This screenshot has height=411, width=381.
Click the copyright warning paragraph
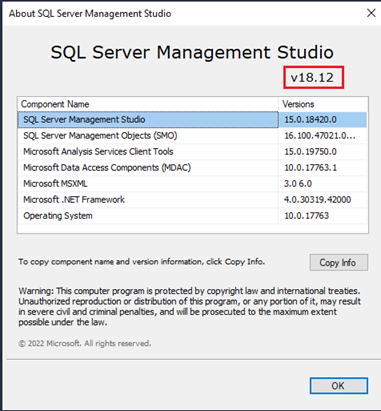pyautogui.click(x=189, y=307)
